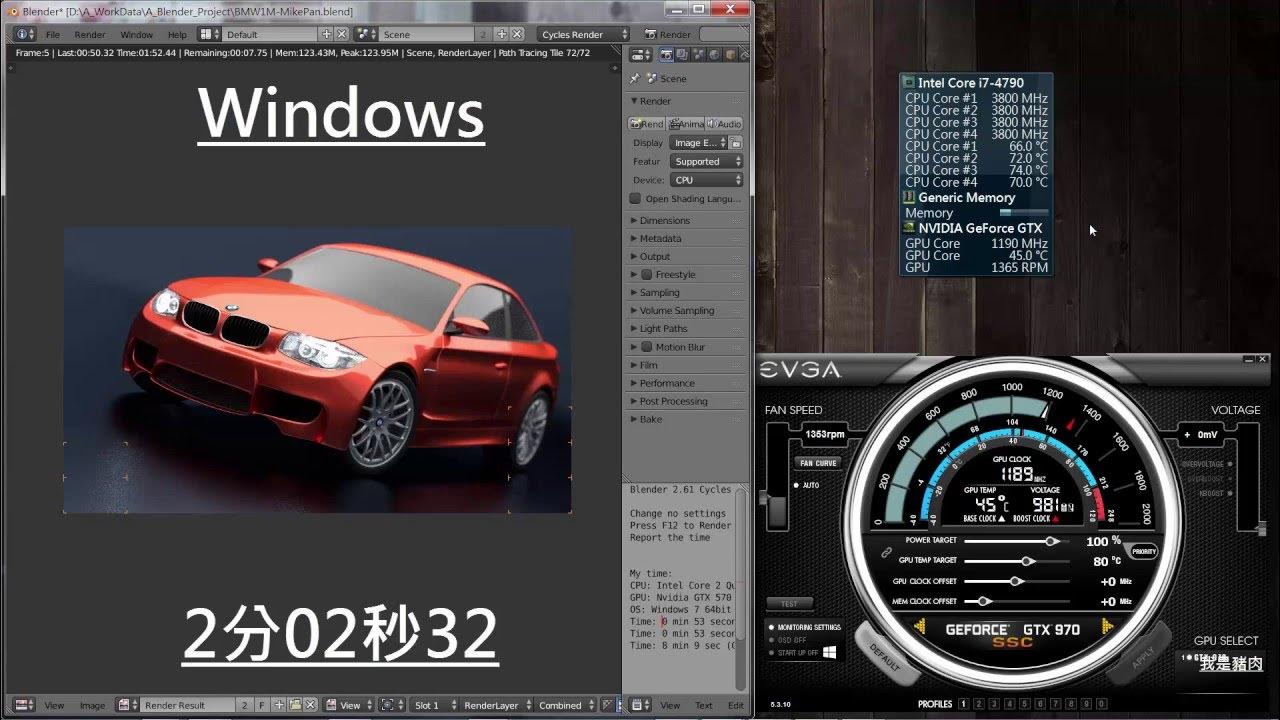
Task: Open the Image menu in the image editor
Action: (x=92, y=705)
